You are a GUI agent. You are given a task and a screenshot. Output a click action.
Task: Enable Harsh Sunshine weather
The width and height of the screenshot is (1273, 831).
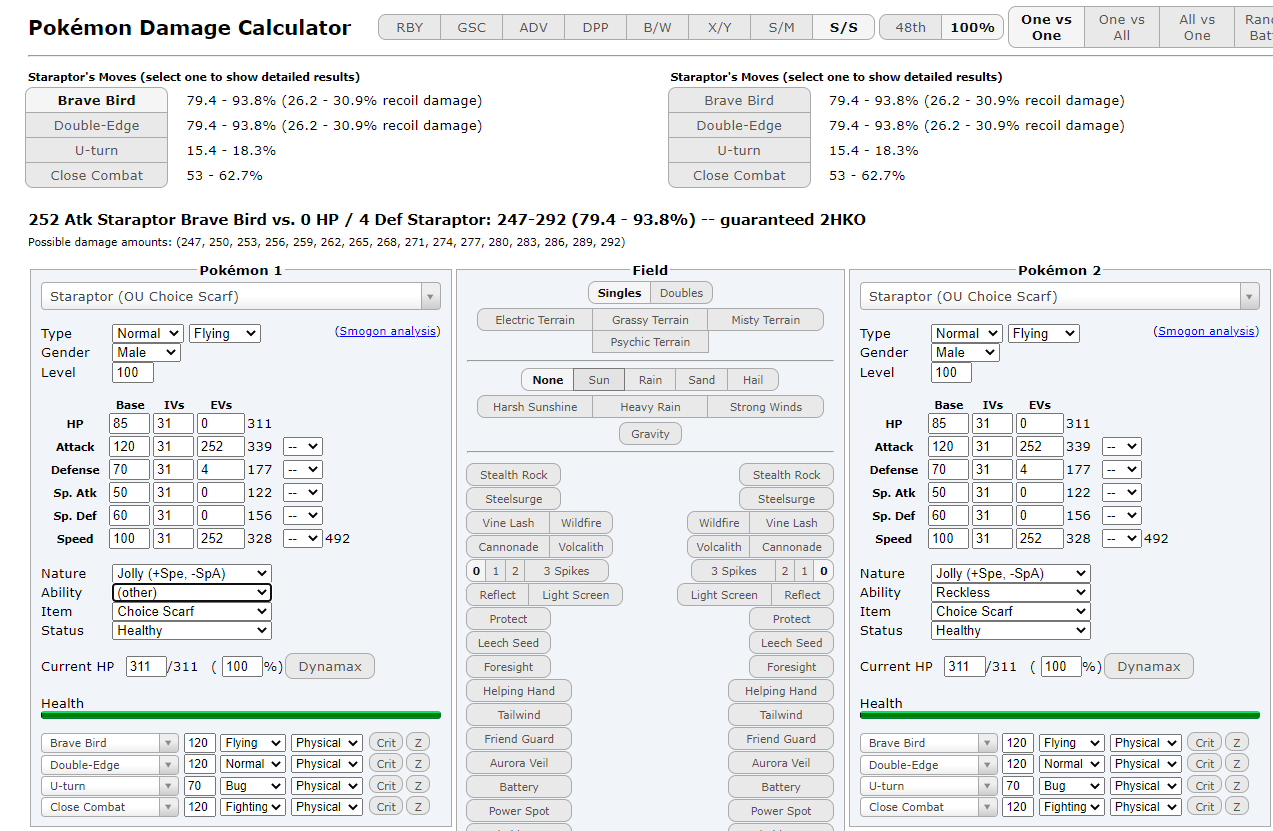click(x=535, y=407)
